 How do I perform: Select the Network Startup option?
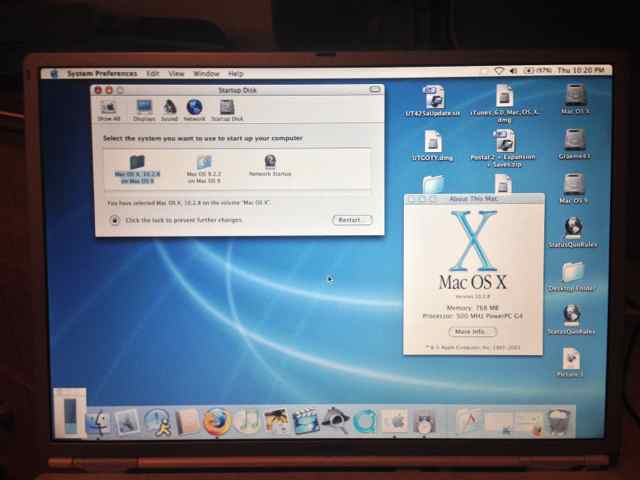[270, 166]
